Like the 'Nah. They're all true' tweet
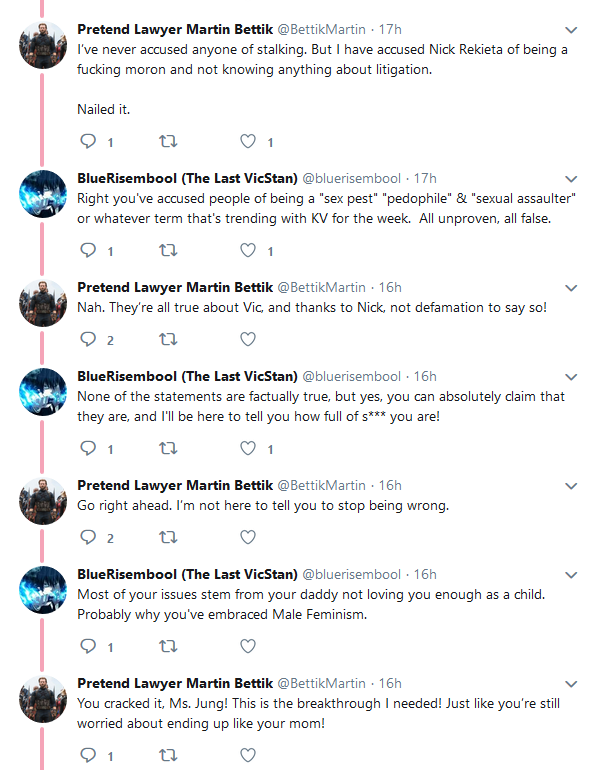This screenshot has width=594, height=770. click(x=248, y=339)
